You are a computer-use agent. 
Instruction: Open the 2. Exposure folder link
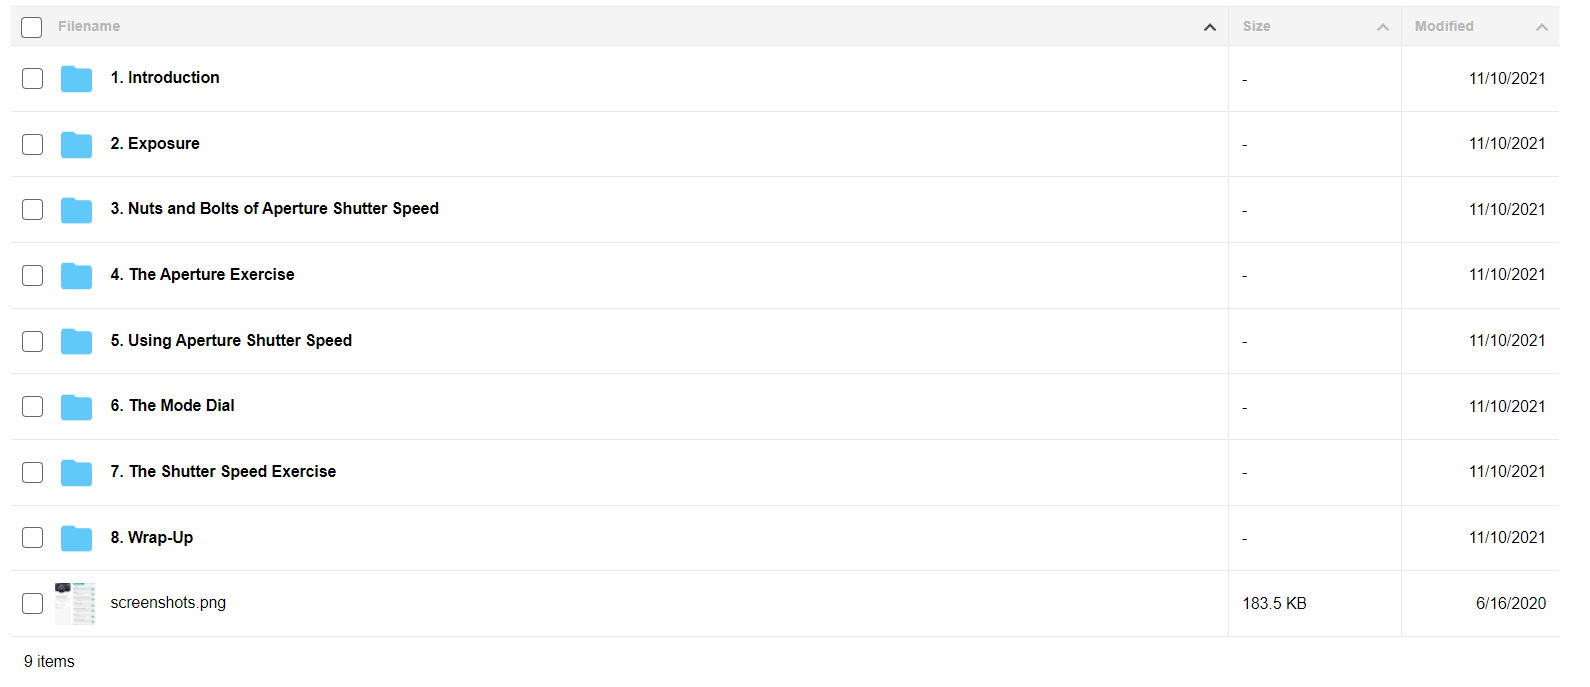click(155, 143)
